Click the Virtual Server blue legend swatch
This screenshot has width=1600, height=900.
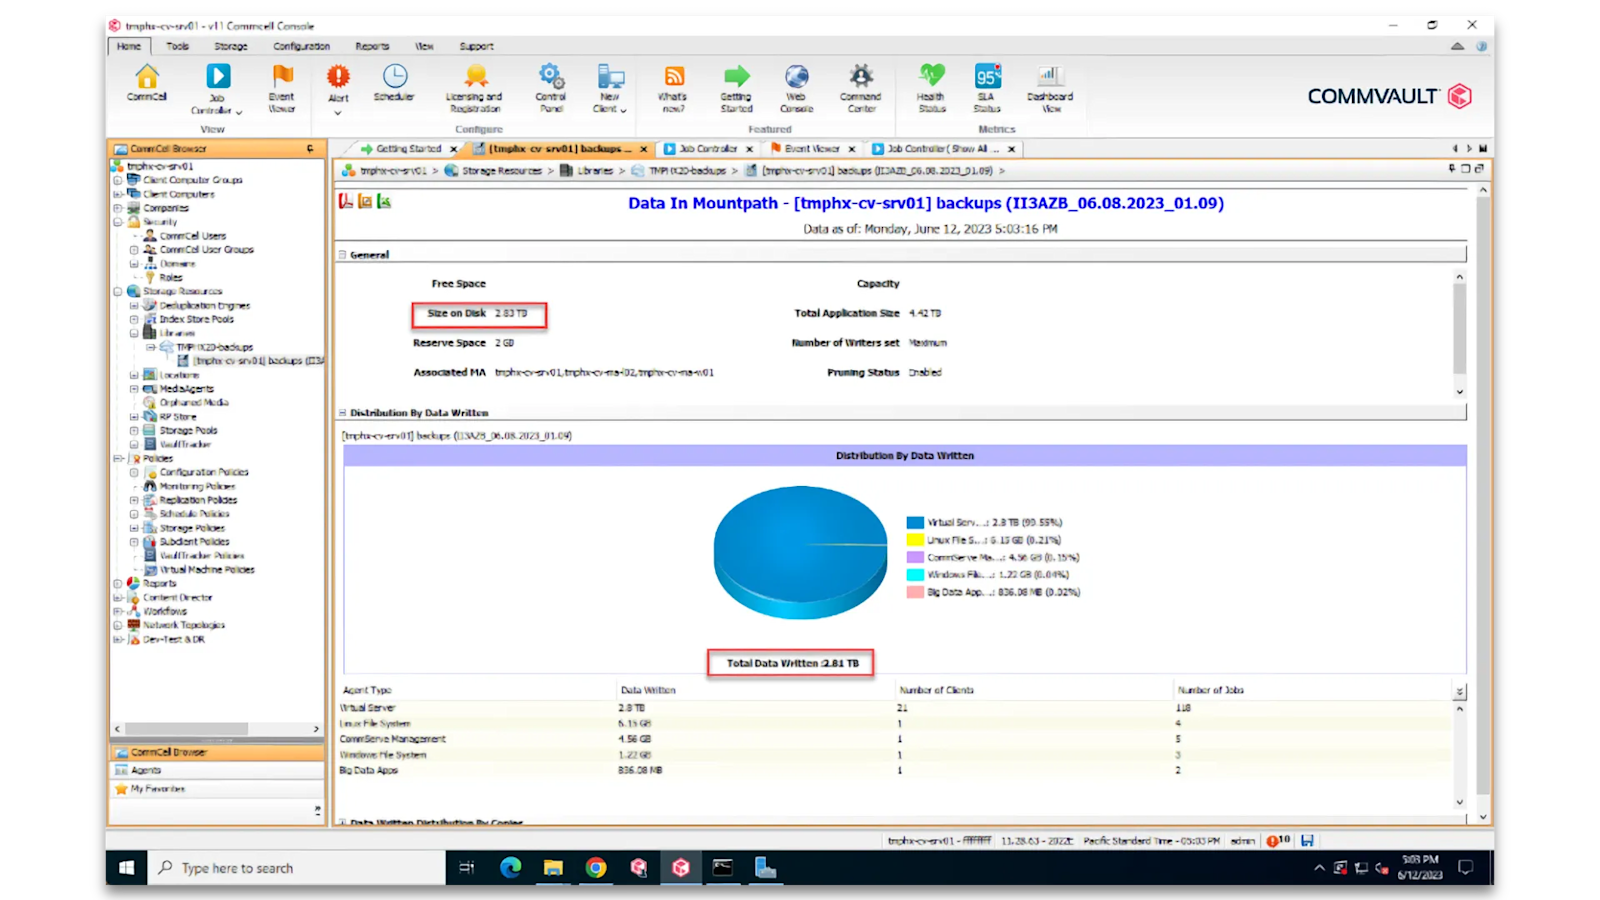coord(915,523)
